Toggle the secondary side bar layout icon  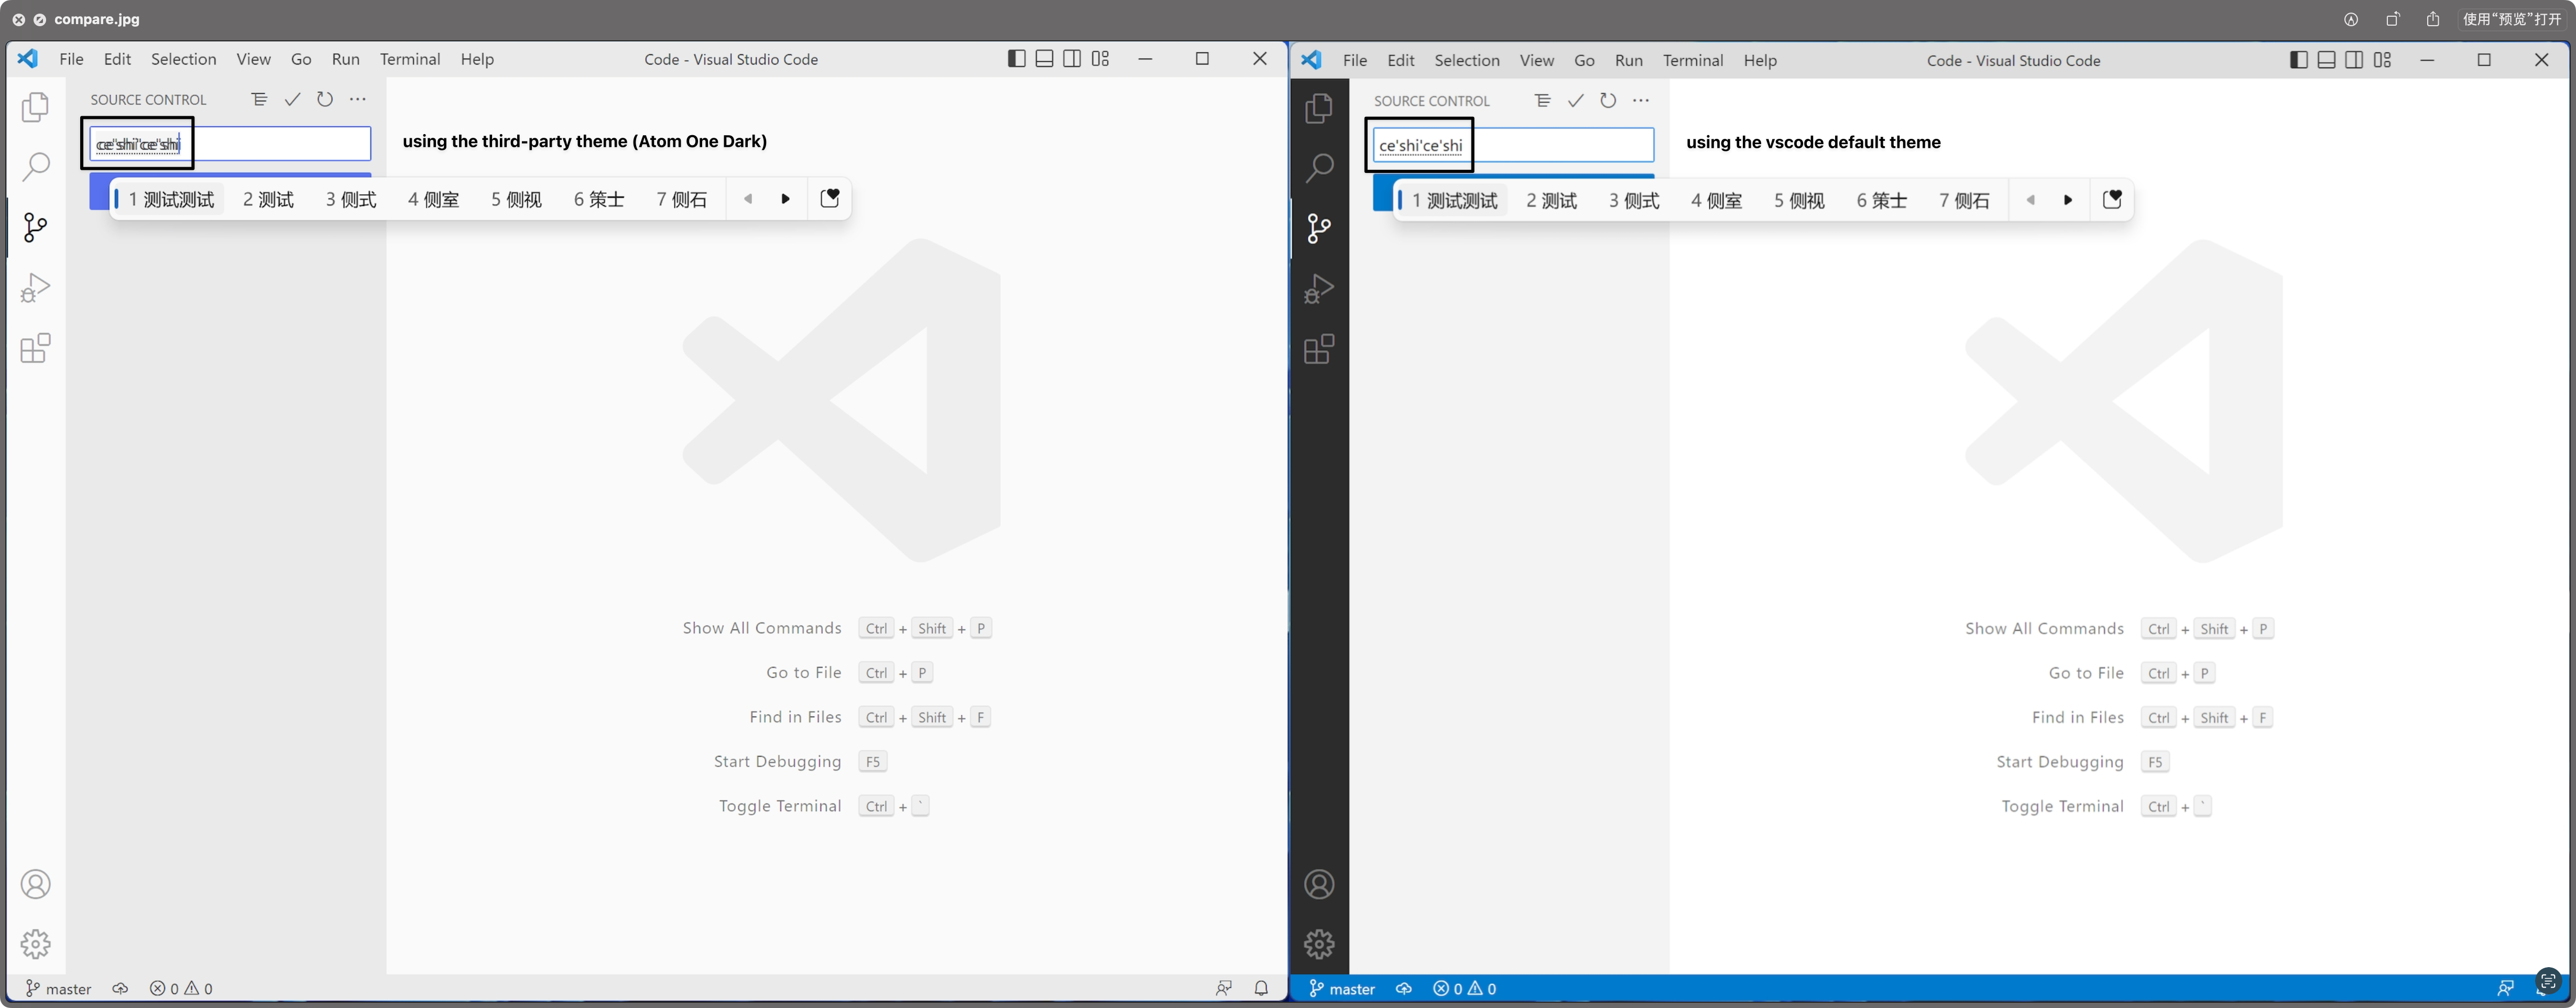[1072, 59]
